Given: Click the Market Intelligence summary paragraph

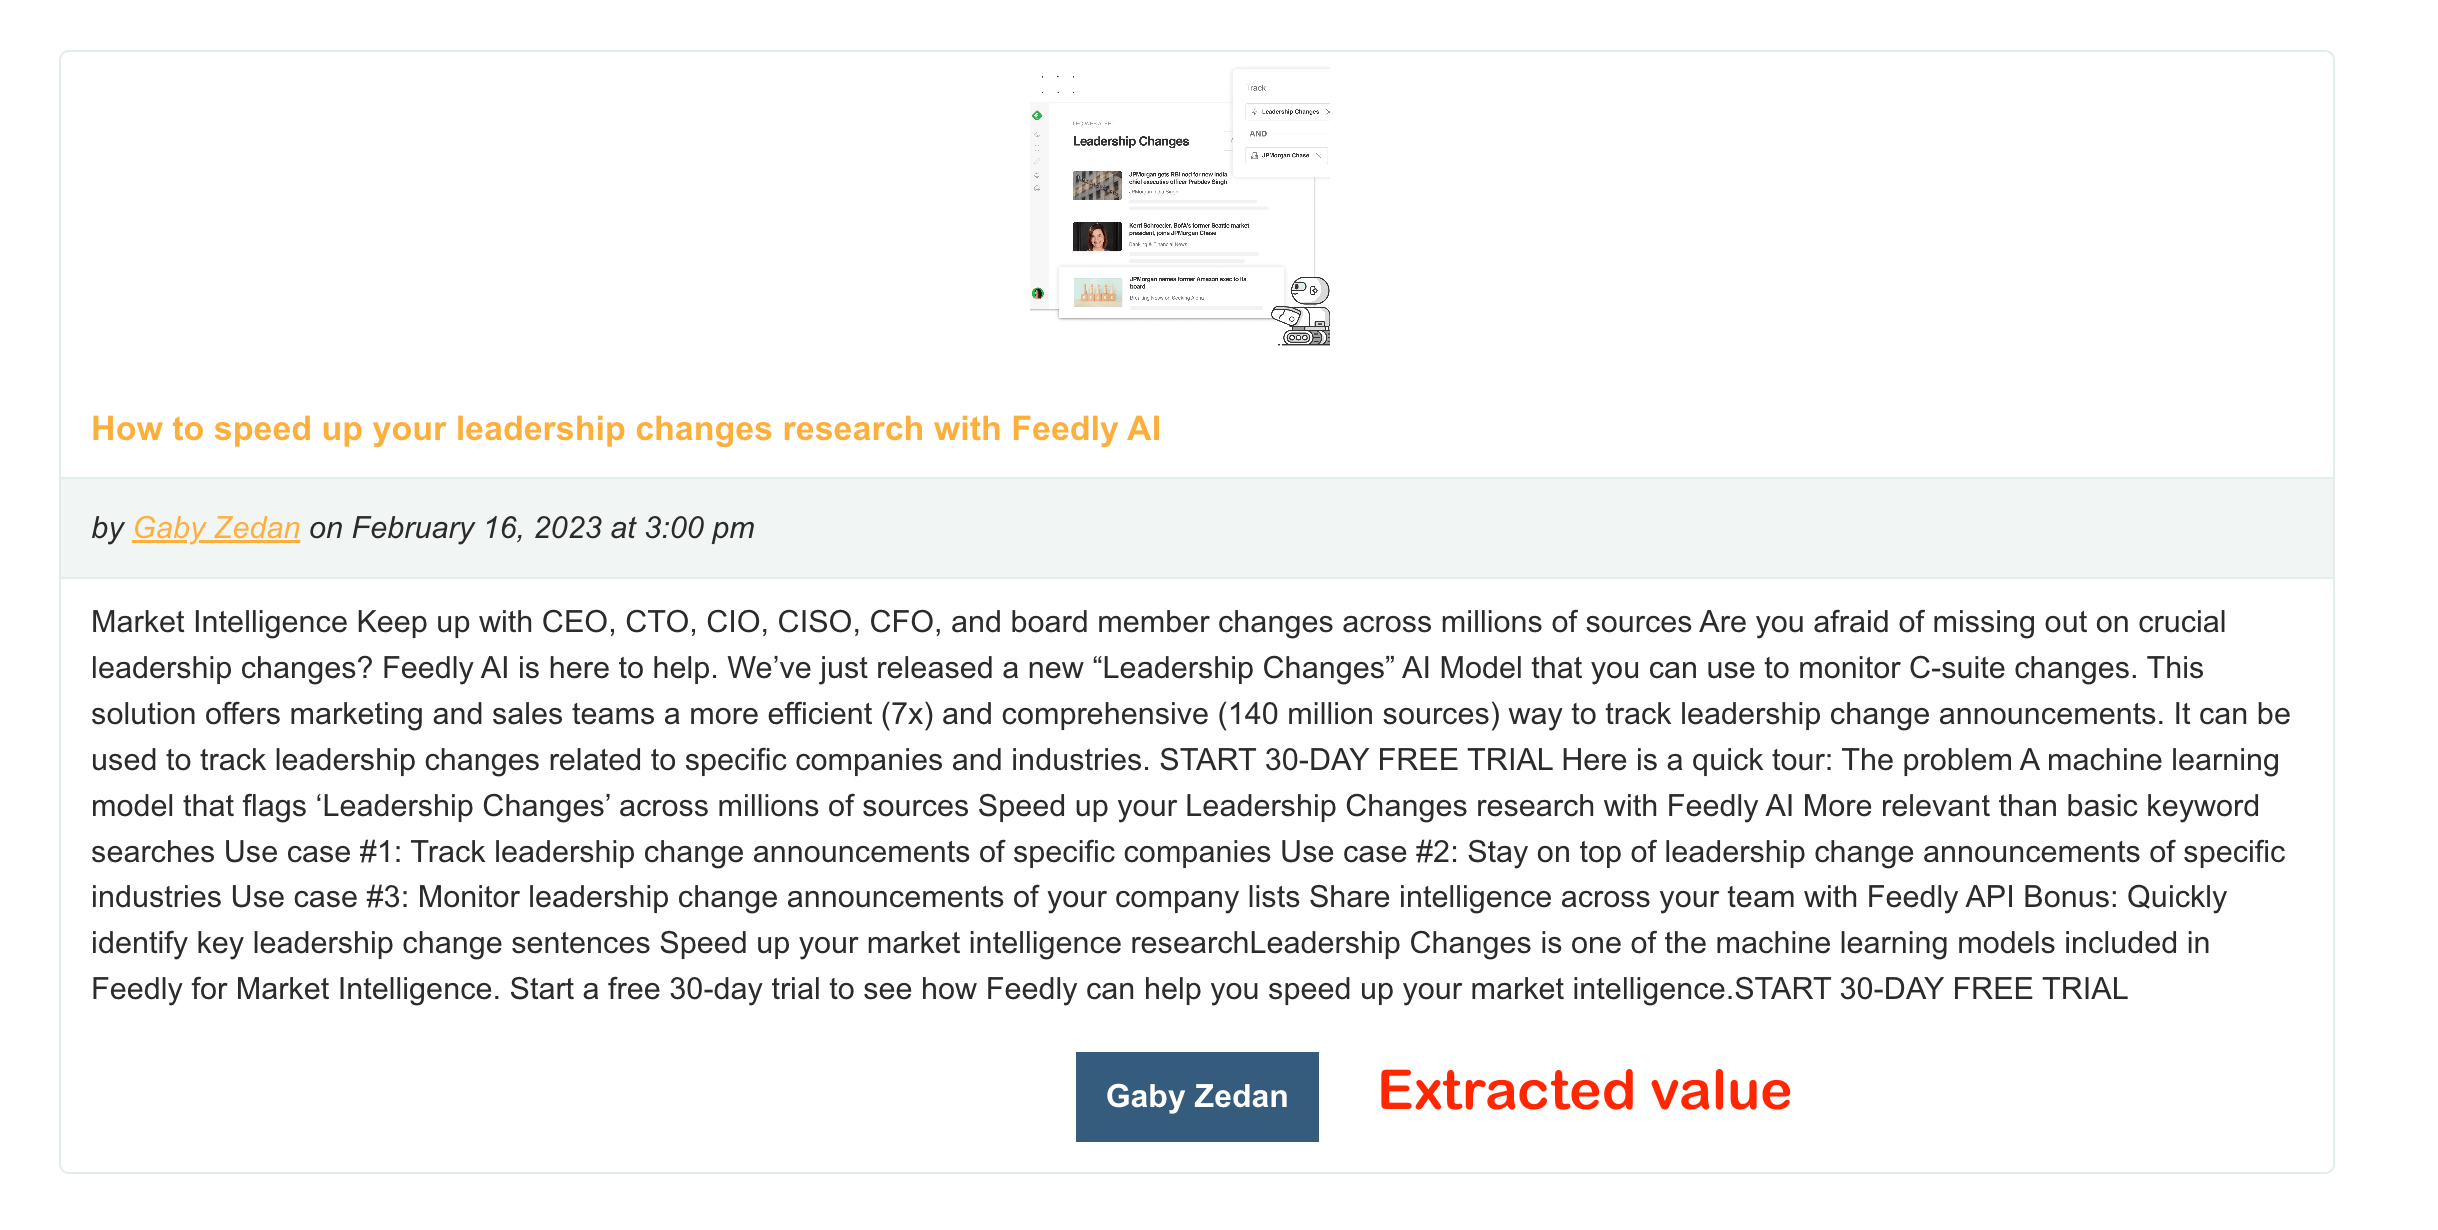Looking at the screenshot, I should pos(1190,805).
